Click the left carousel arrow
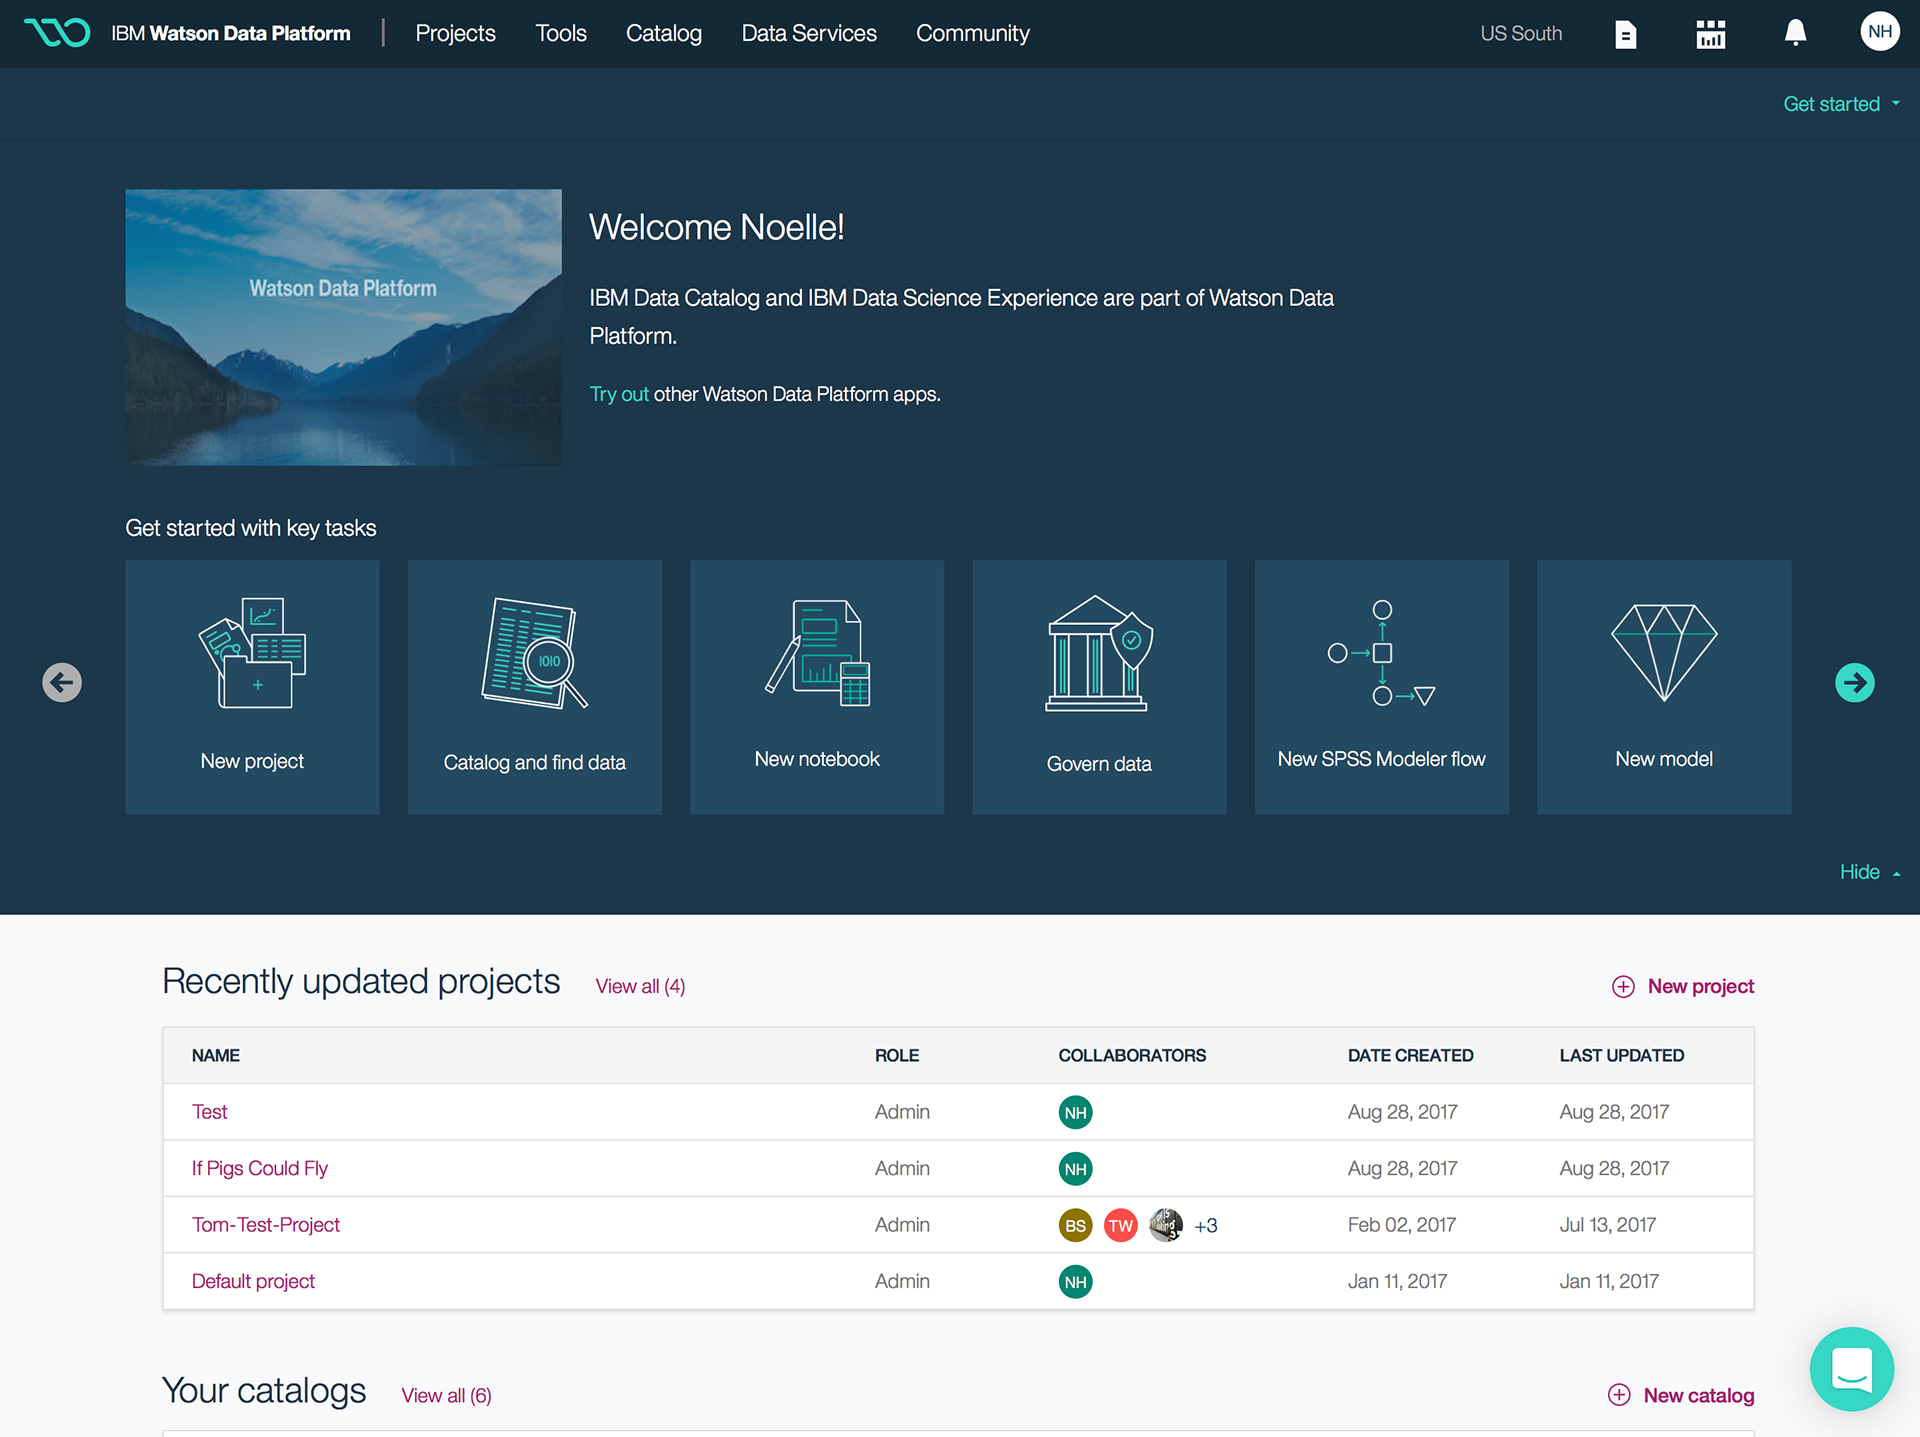Screen dimensions: 1920x1437 (x=62, y=683)
